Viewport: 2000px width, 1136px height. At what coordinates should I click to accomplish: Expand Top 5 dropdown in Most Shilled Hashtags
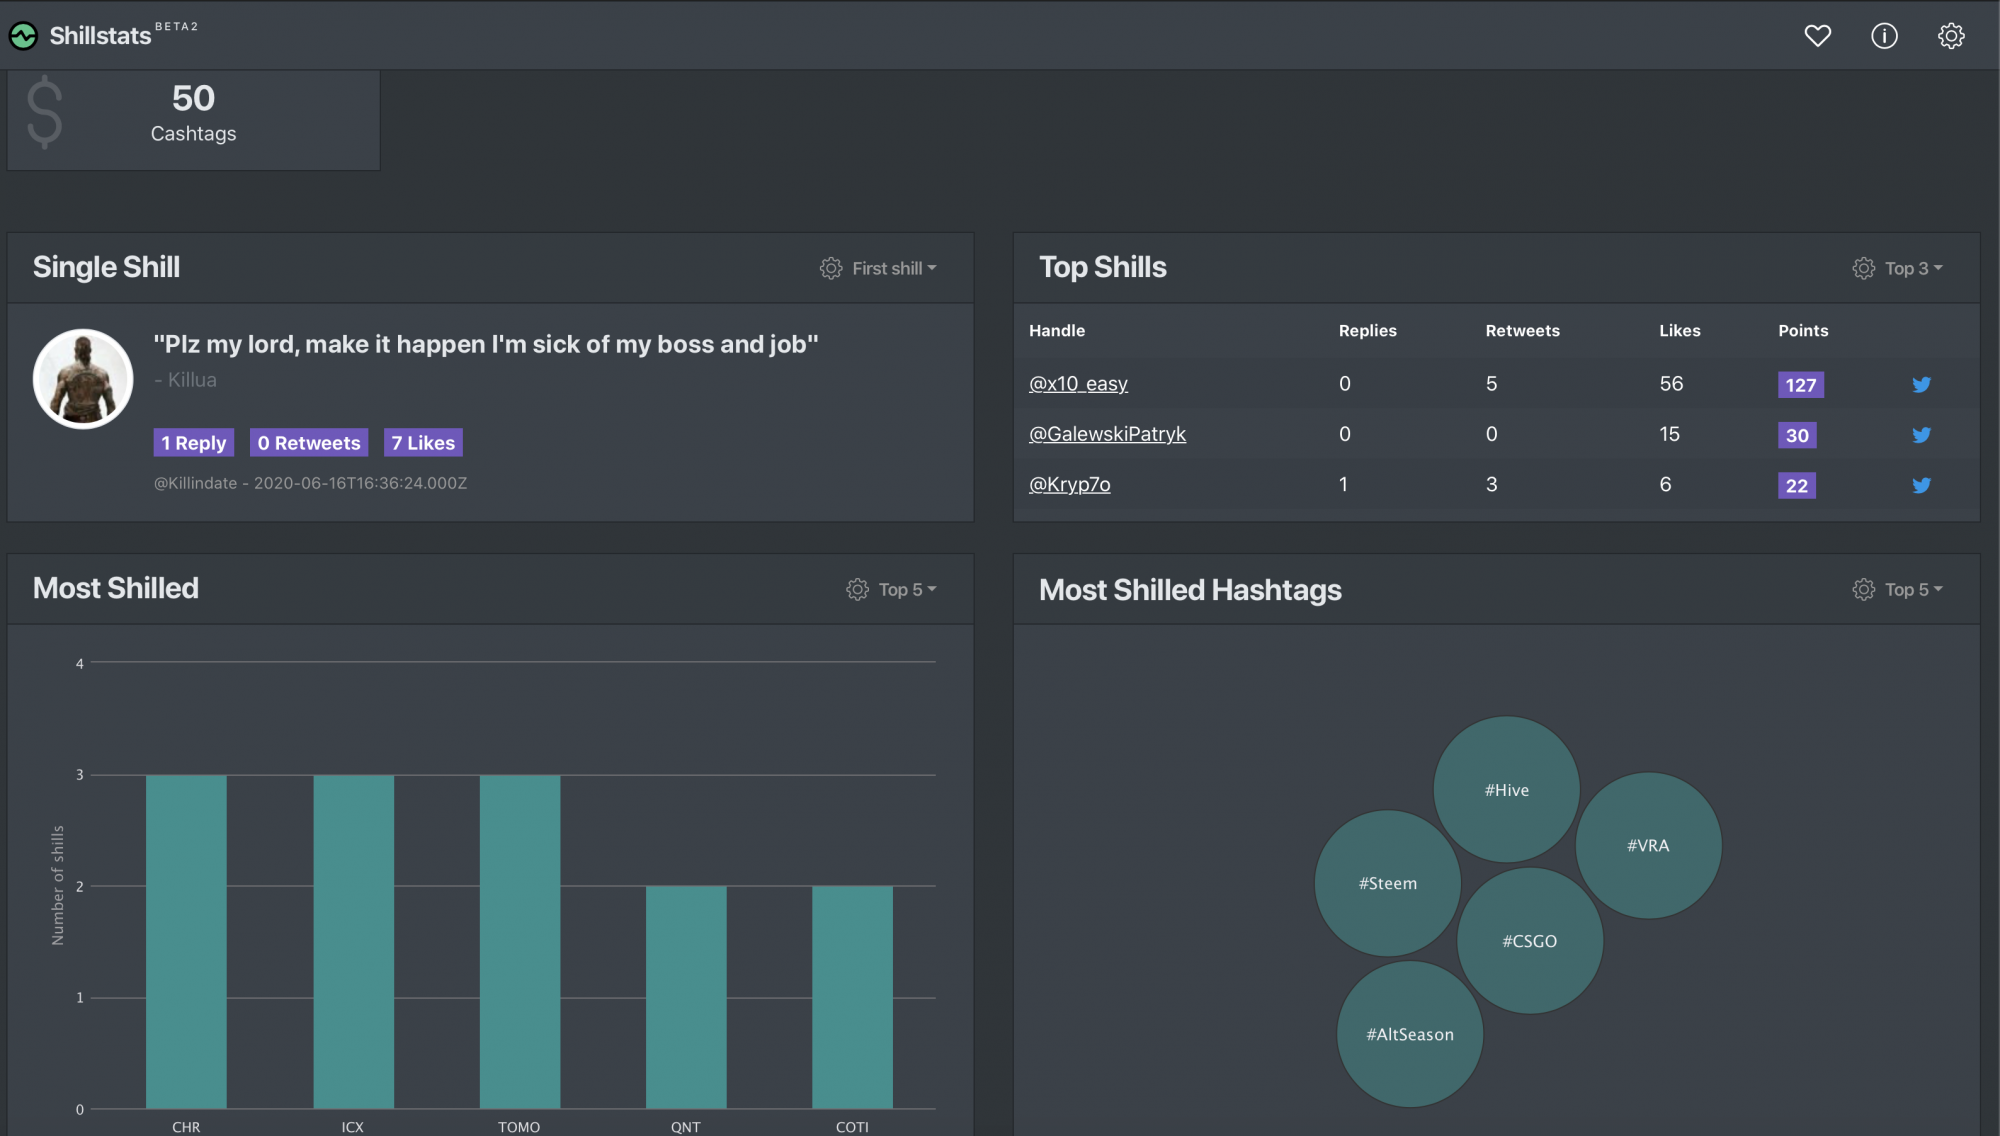[1913, 589]
